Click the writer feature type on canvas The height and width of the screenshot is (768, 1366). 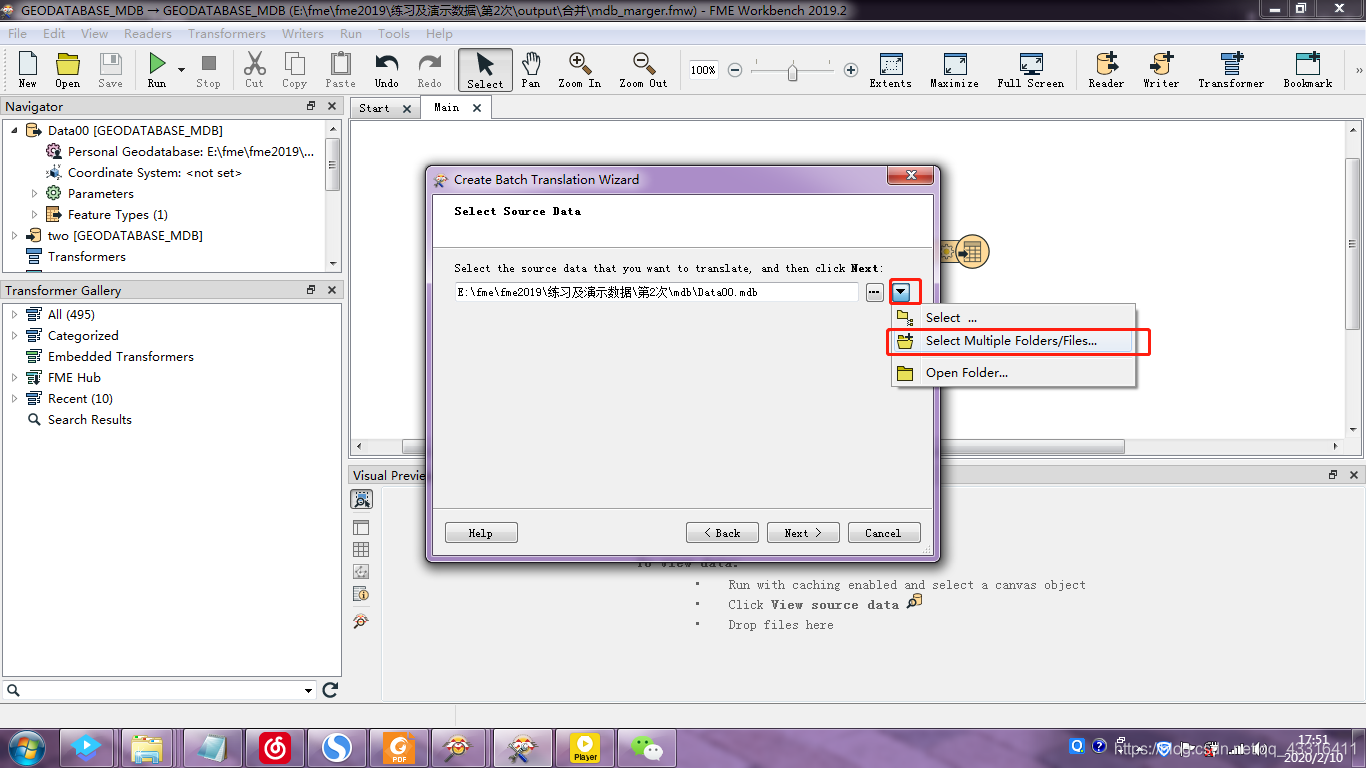(971, 252)
